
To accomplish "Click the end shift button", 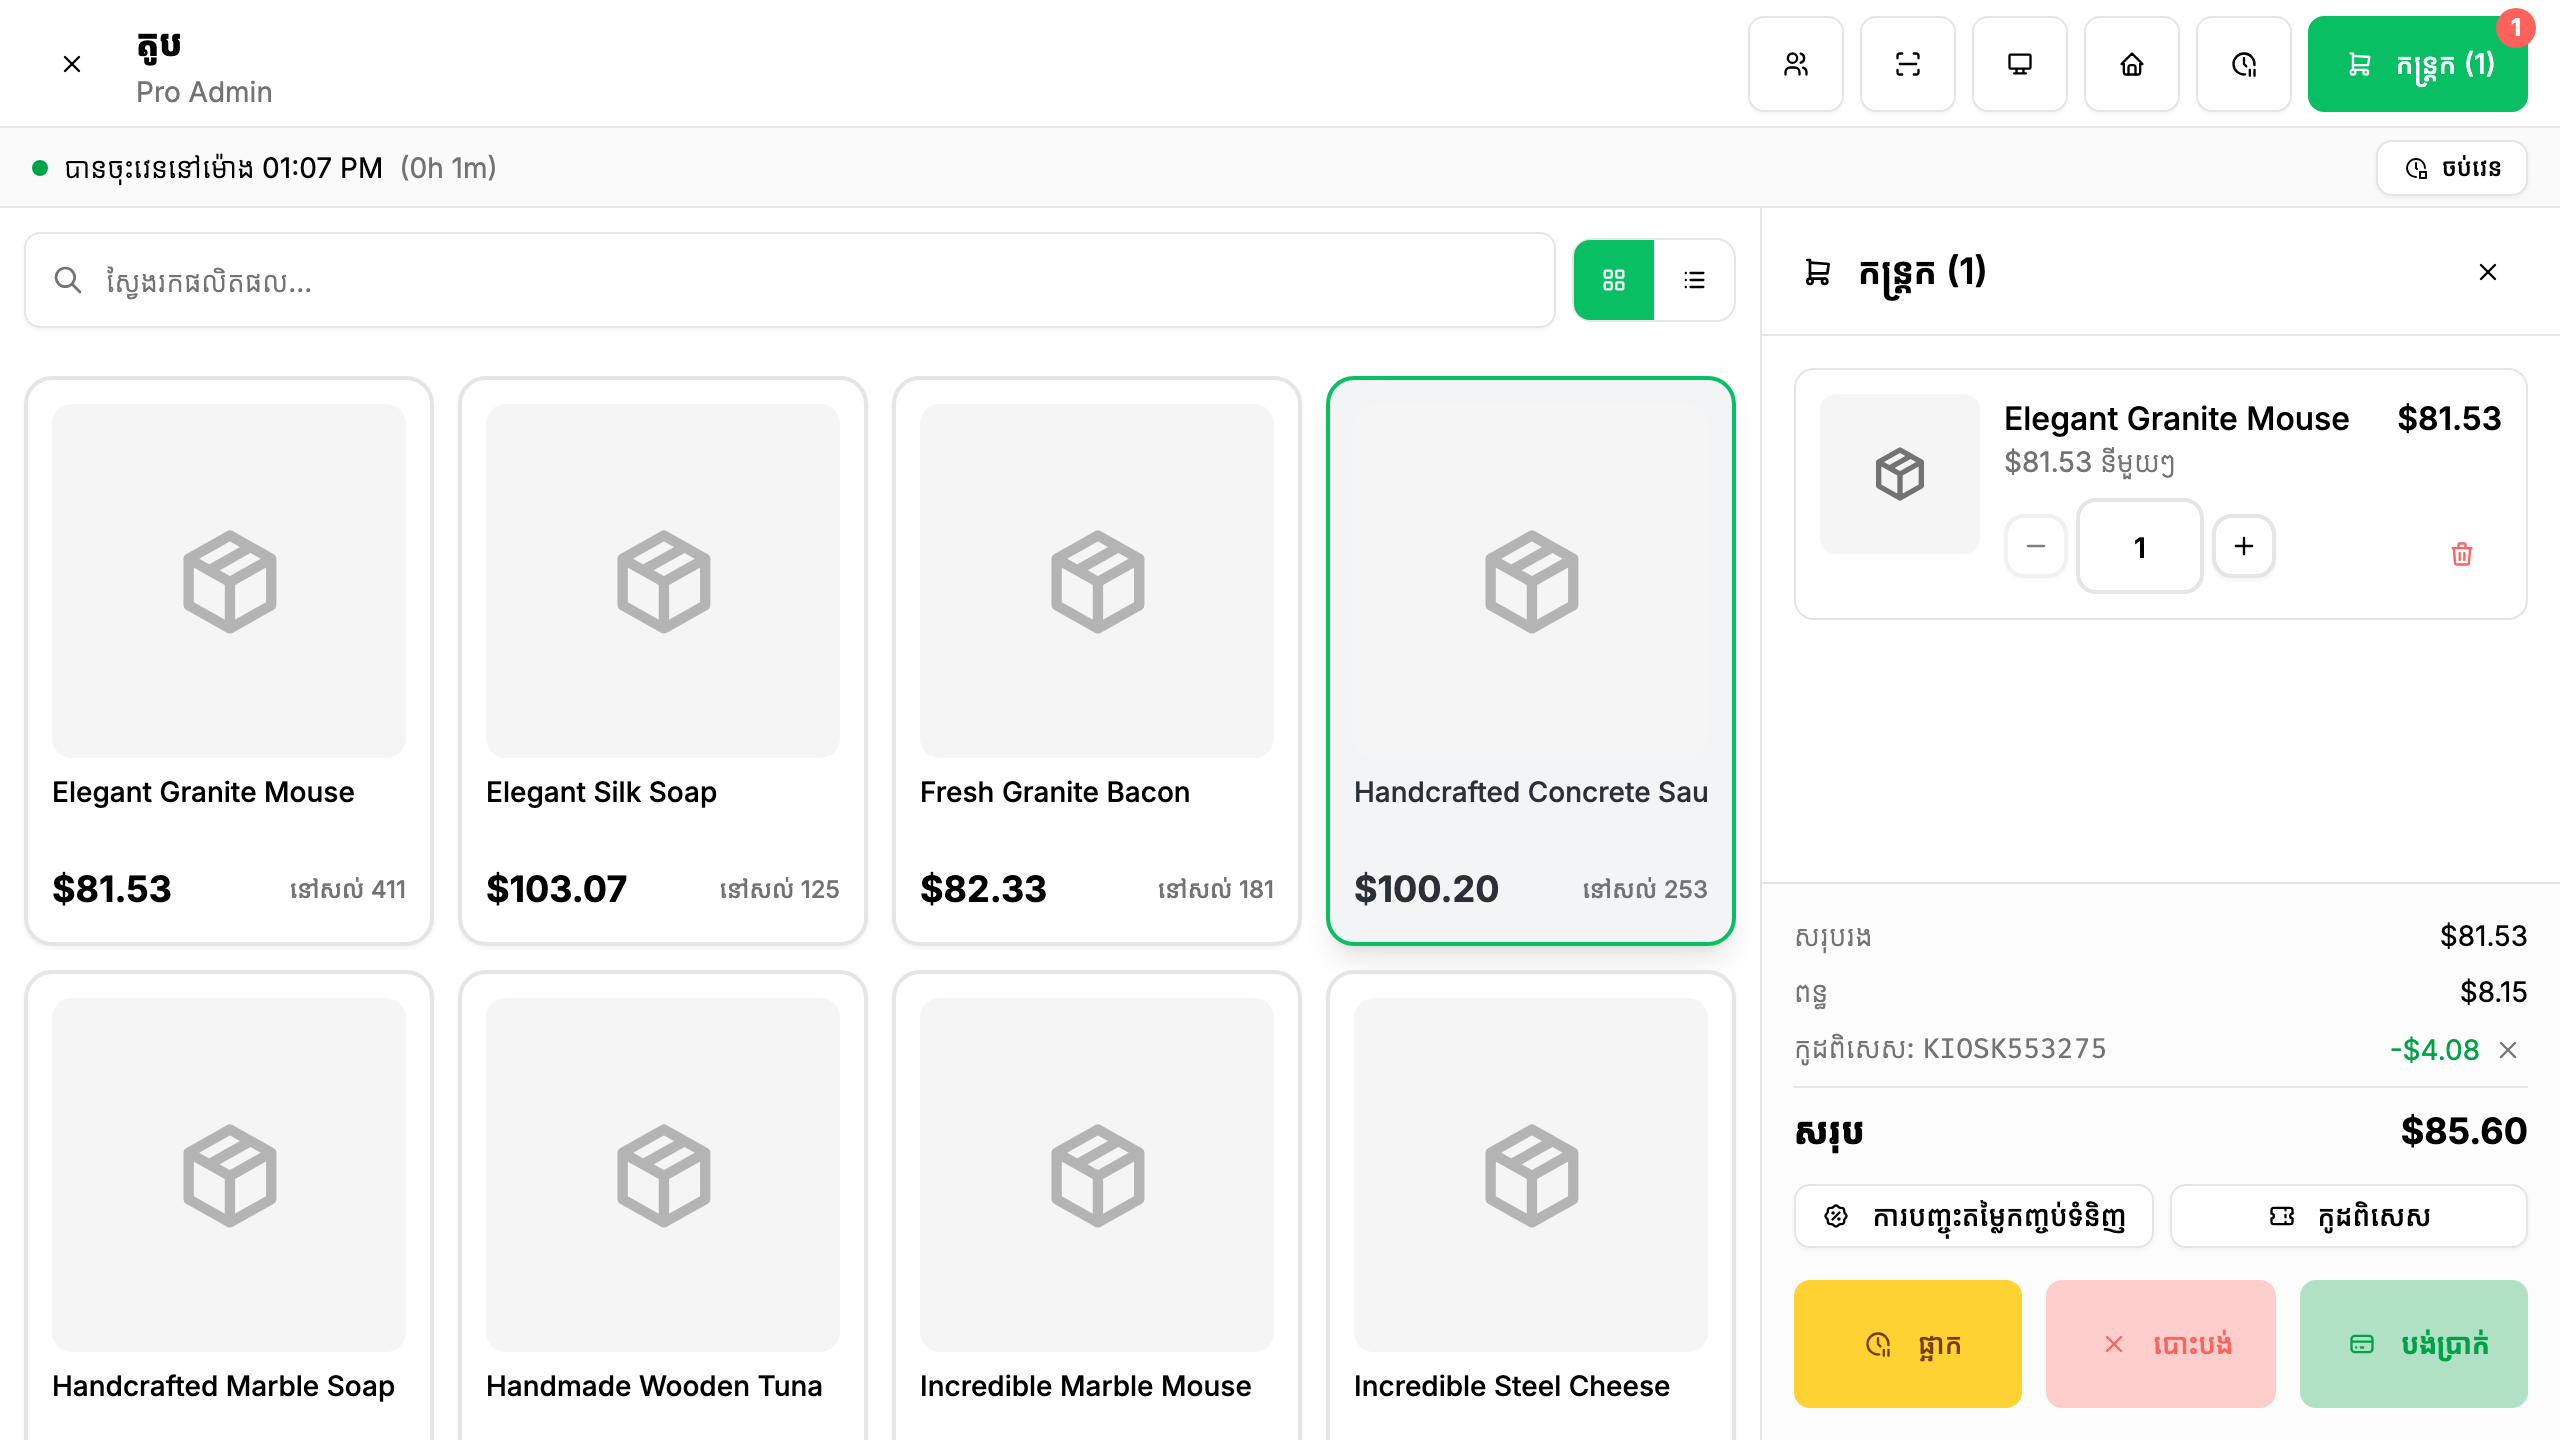I will click(2452, 168).
